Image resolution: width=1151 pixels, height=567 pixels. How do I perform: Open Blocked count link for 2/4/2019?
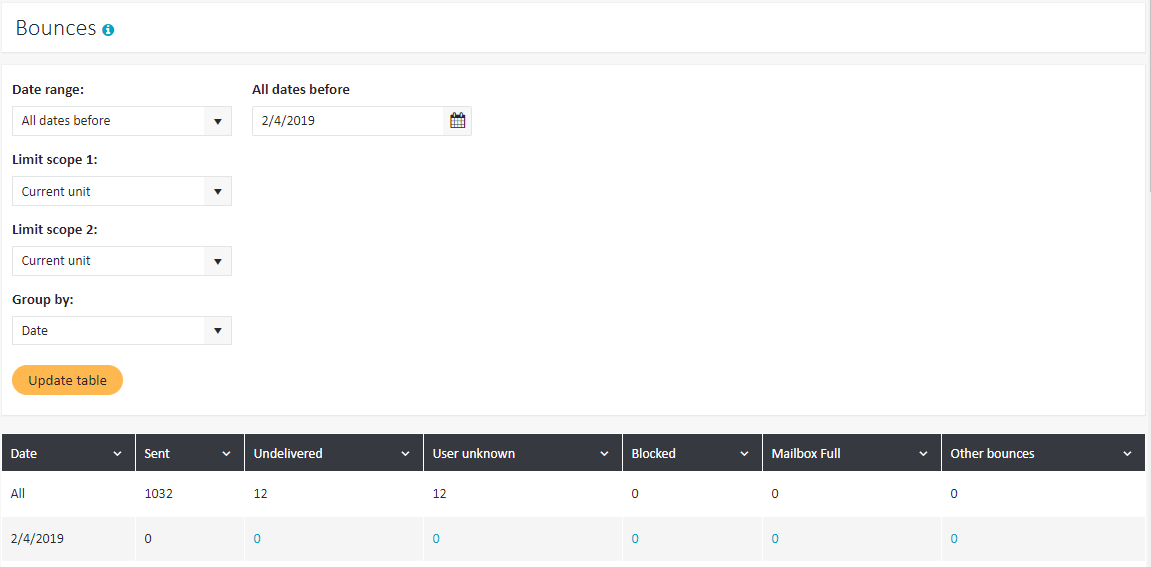click(x=635, y=538)
